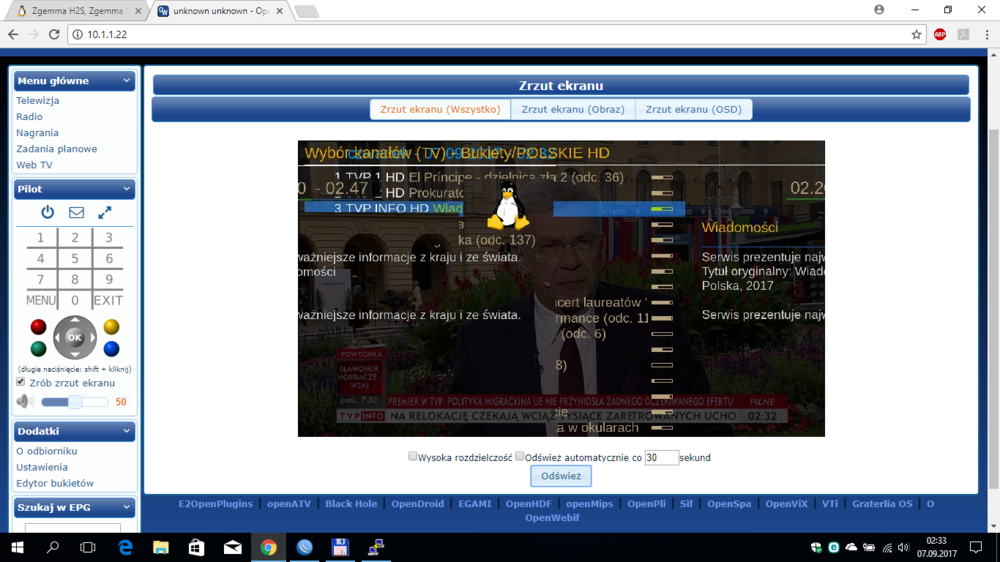Viewport: 1000px width, 562px height.
Task: Click the envelope message icon in Pilot
Action: (76, 212)
